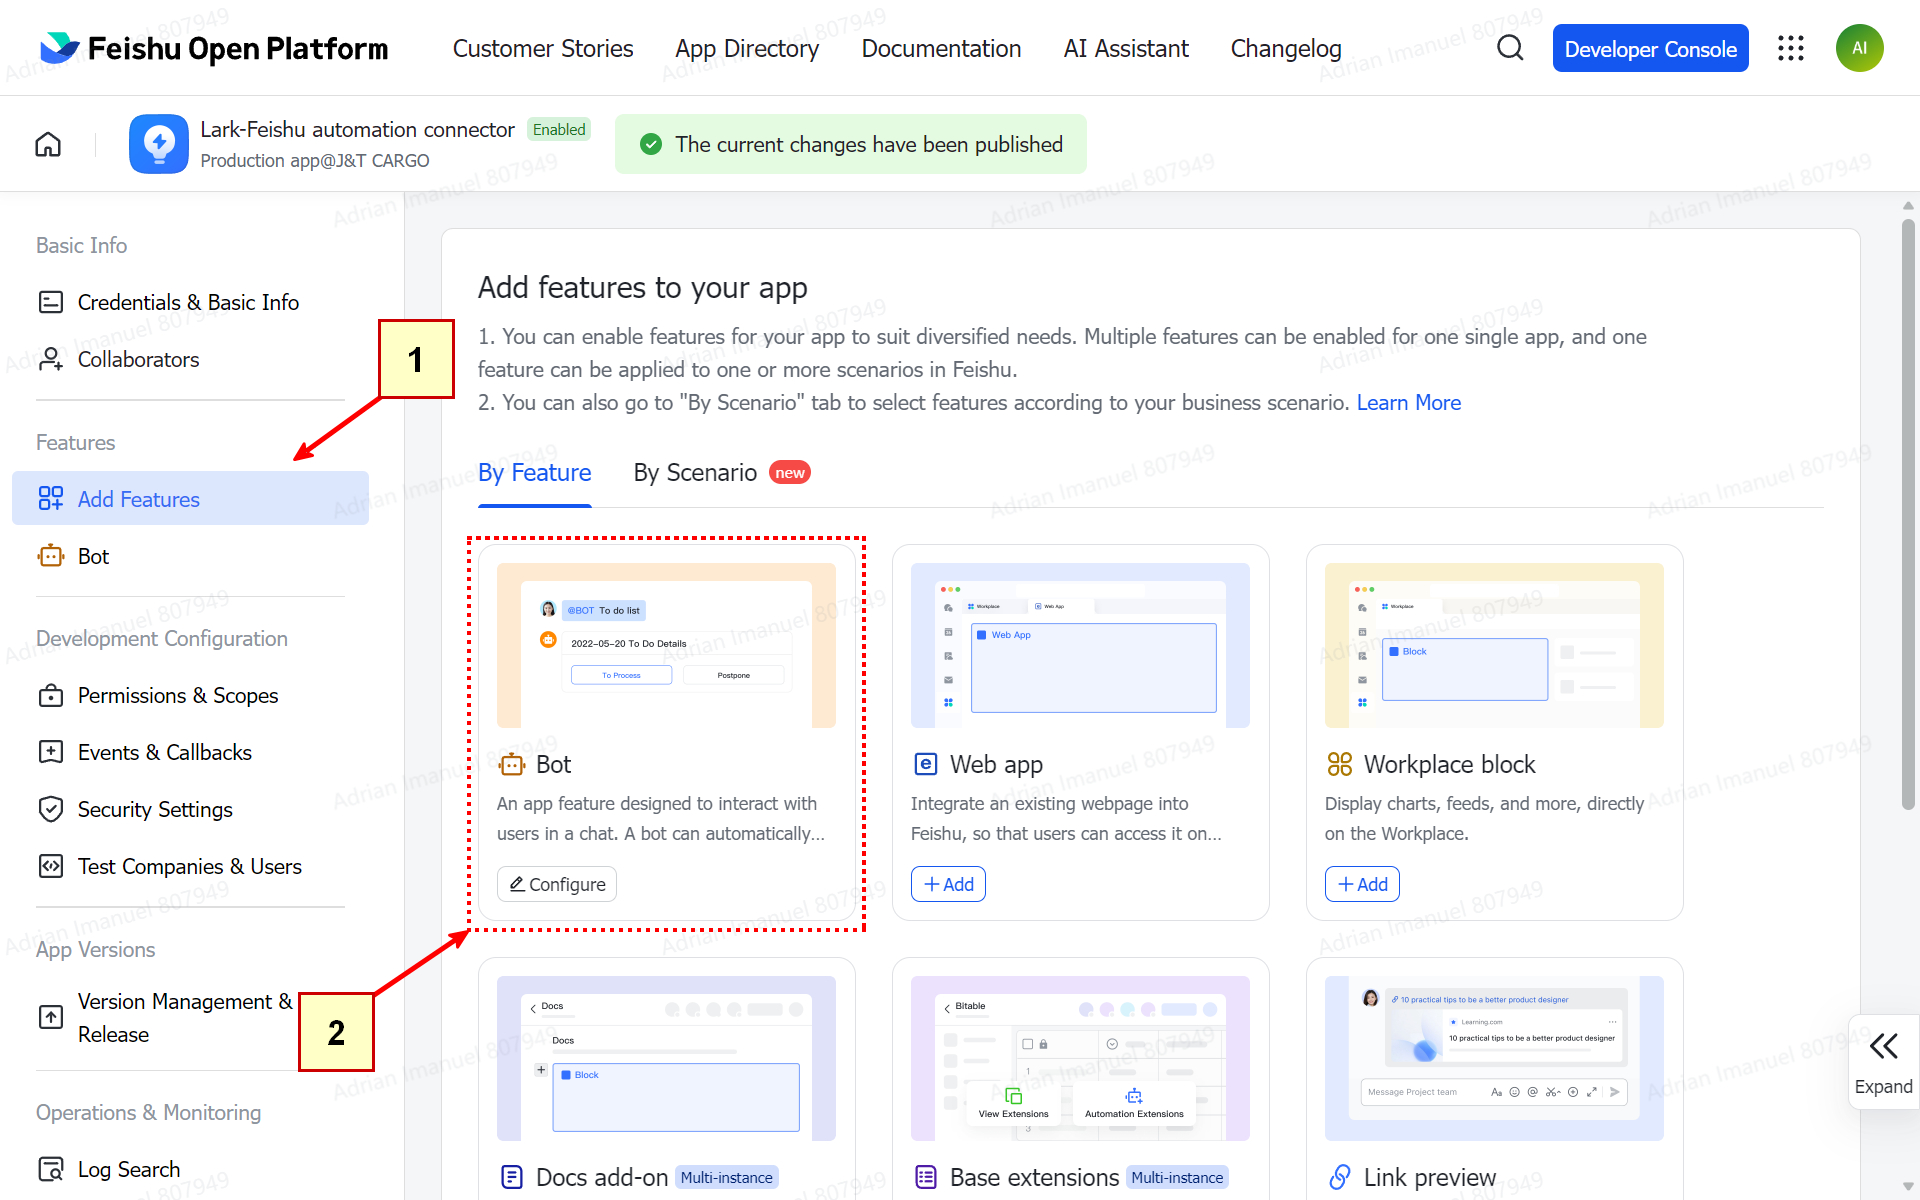1920x1200 pixels.
Task: Click the page vertical scrollbar thumb
Action: click(x=1908, y=515)
